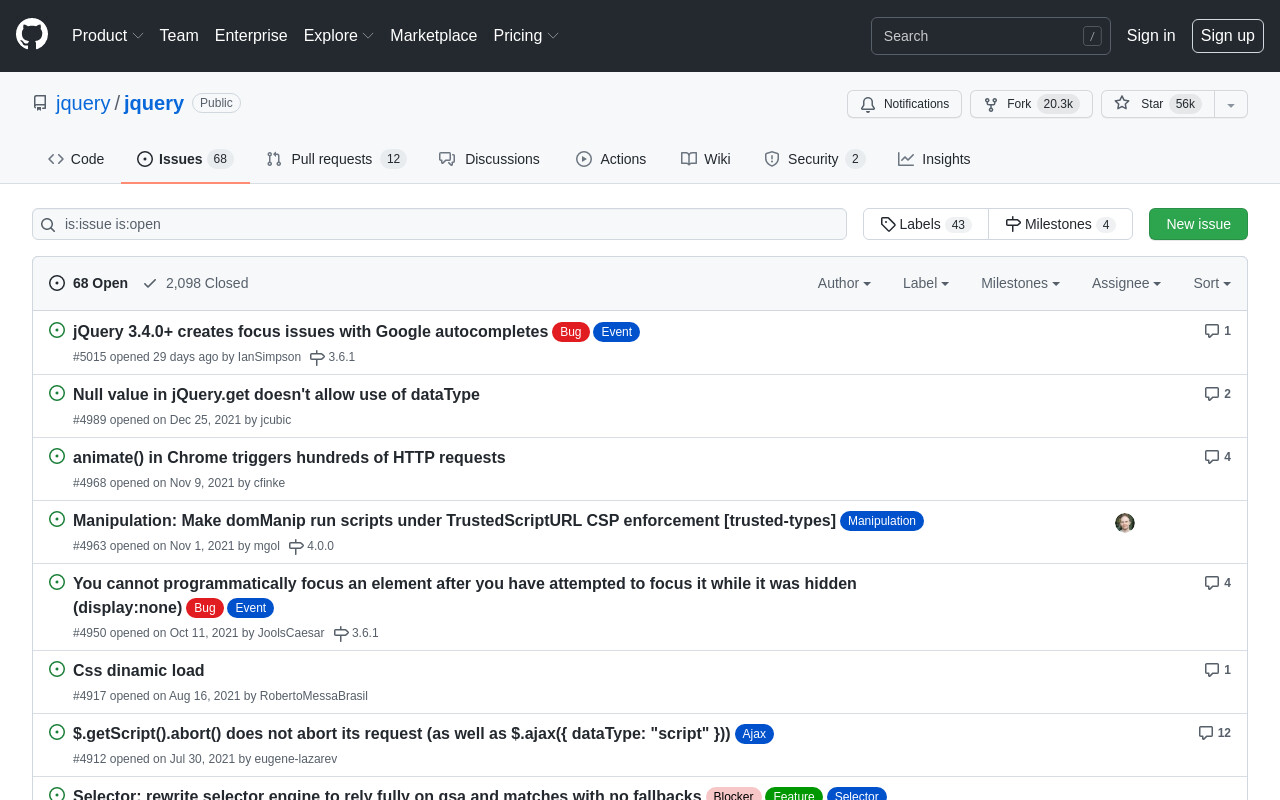The height and width of the screenshot is (800, 1280).
Task: Expand the Explore menu
Action: (x=339, y=36)
